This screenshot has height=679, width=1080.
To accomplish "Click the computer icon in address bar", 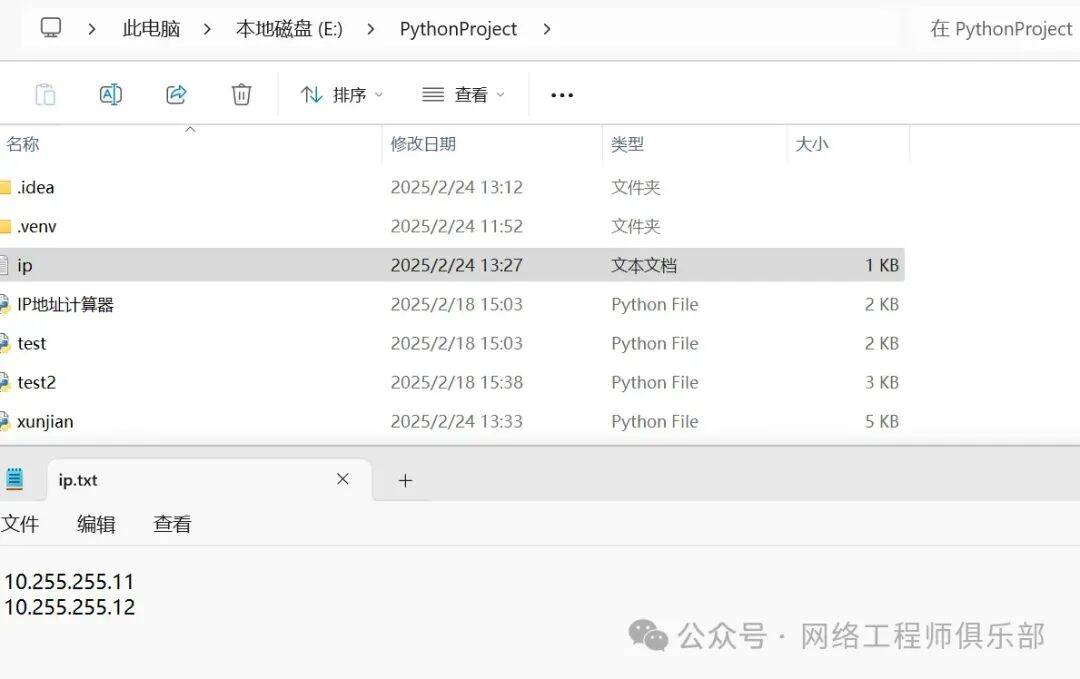I will pos(50,28).
